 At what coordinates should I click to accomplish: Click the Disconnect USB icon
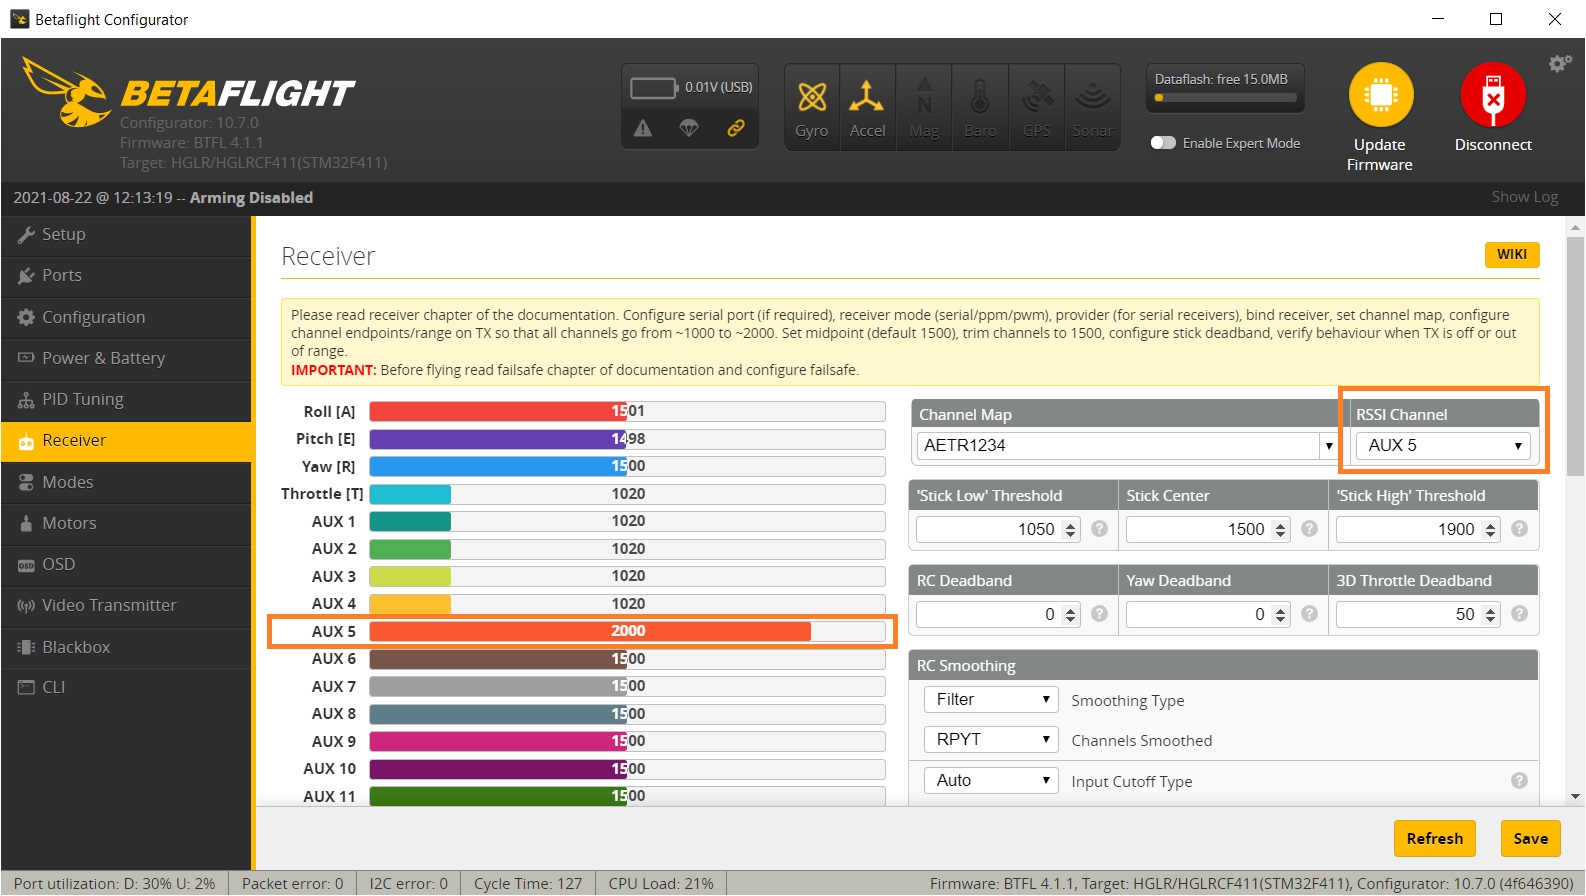pyautogui.click(x=1493, y=95)
